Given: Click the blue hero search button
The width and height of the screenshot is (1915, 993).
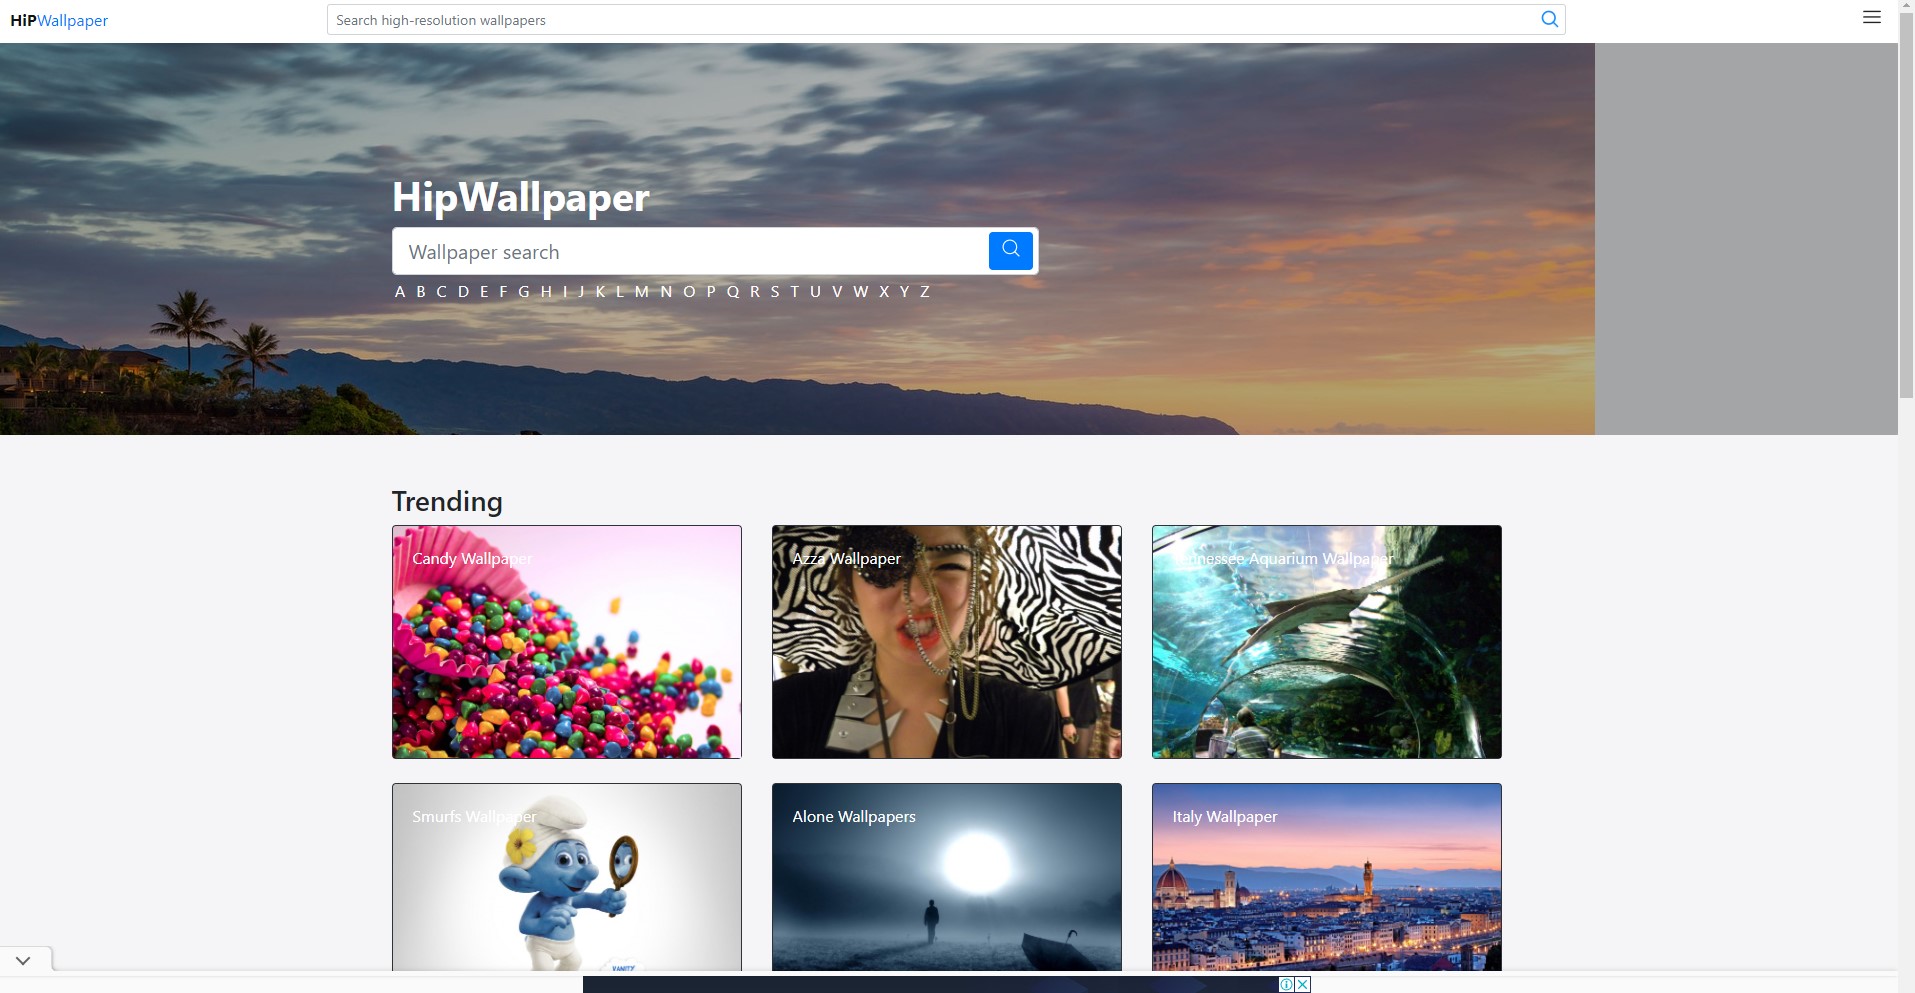Looking at the screenshot, I should tap(1011, 250).
